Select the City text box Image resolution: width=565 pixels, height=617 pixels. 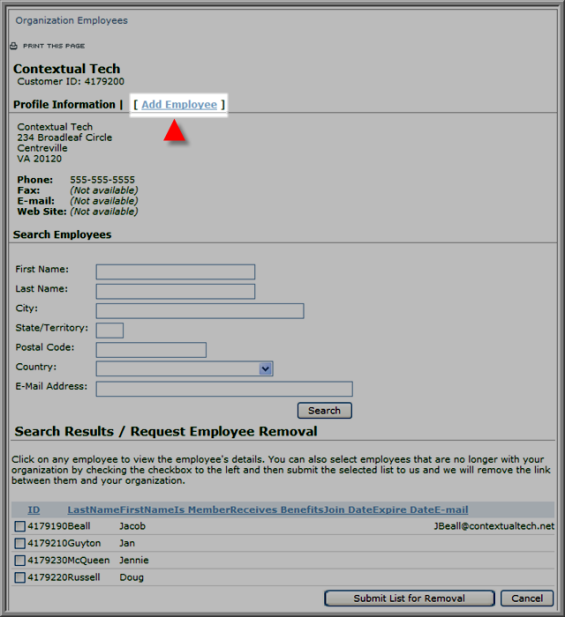(x=200, y=311)
